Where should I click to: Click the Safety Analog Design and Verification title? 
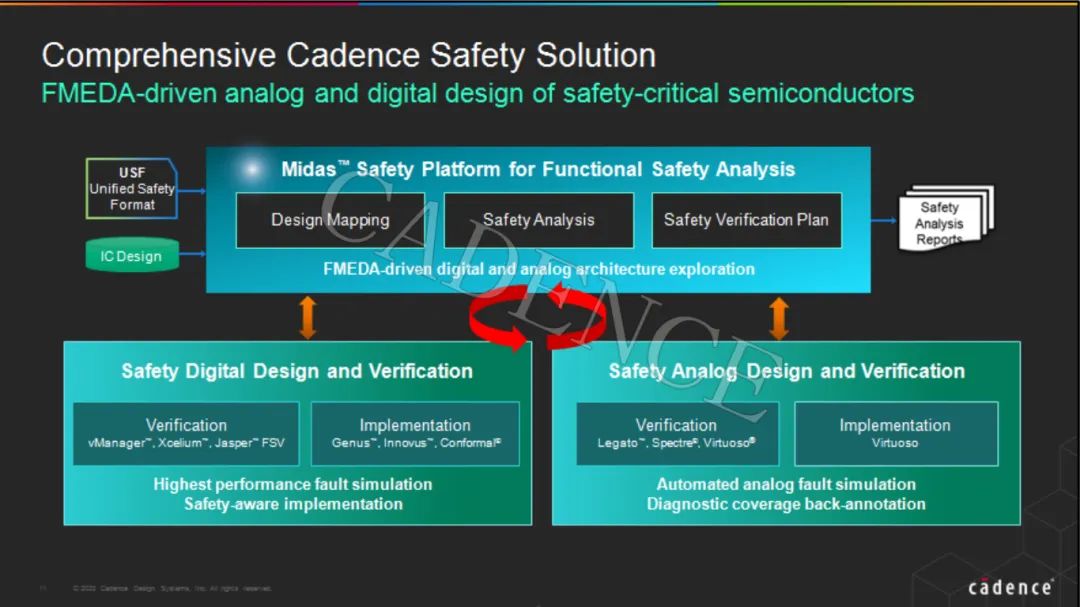[786, 371]
